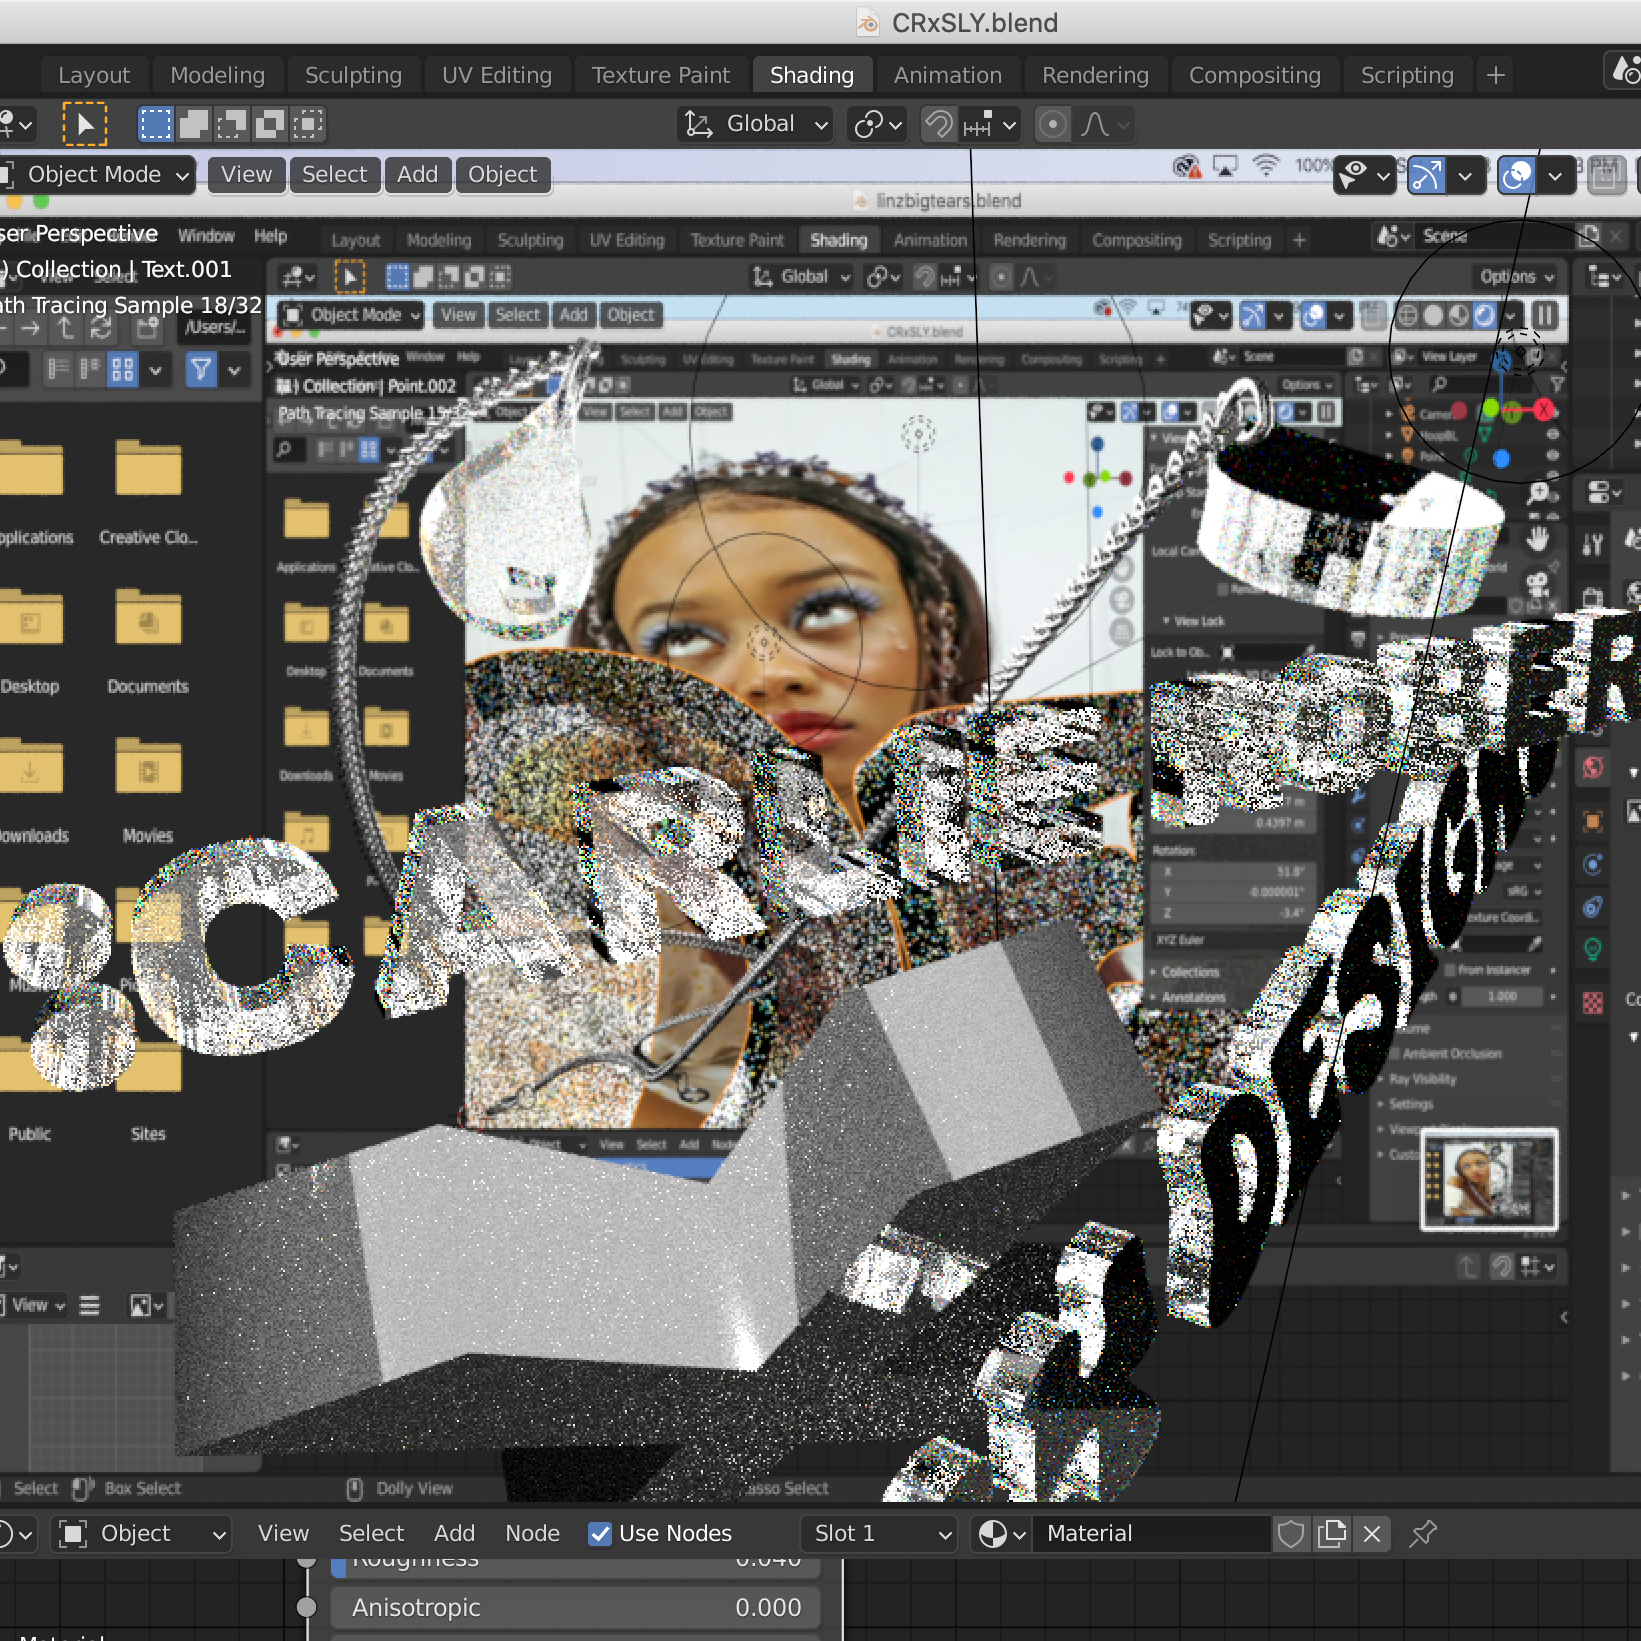
Task: Adjust Roughness value slider
Action: [x=576, y=1566]
